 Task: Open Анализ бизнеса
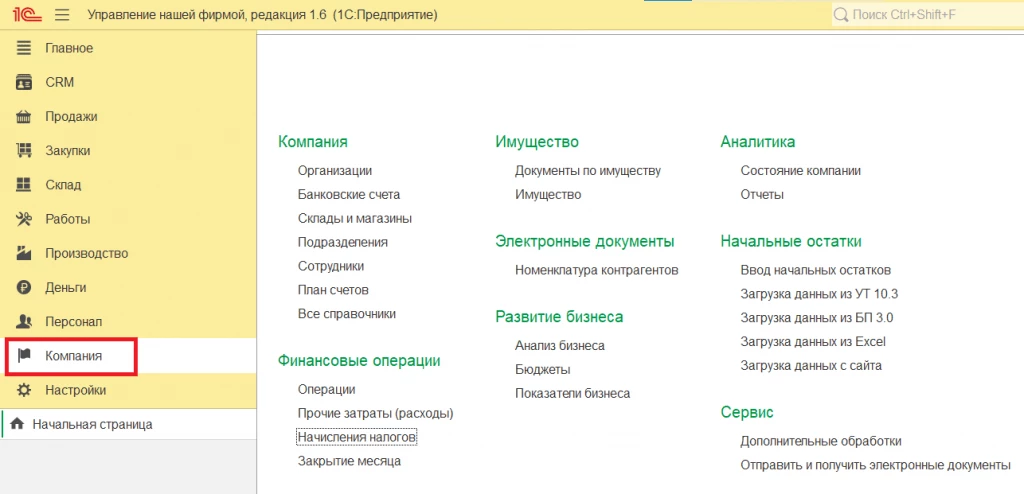point(560,346)
